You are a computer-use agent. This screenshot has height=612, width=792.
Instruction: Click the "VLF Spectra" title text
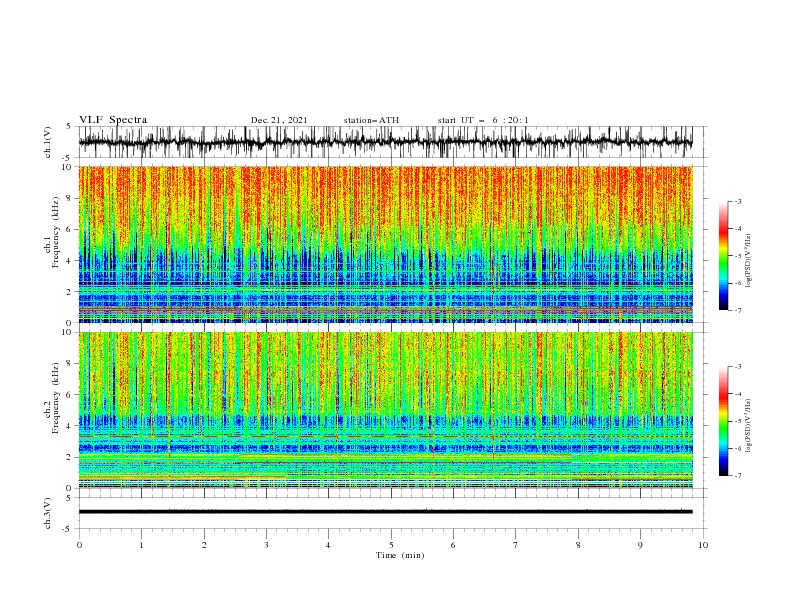click(x=113, y=120)
